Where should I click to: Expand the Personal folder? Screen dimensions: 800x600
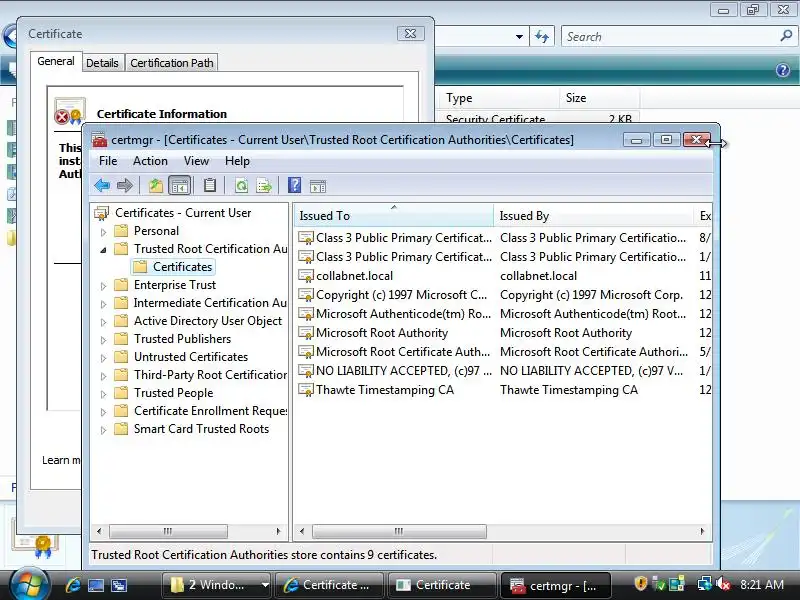103,232
